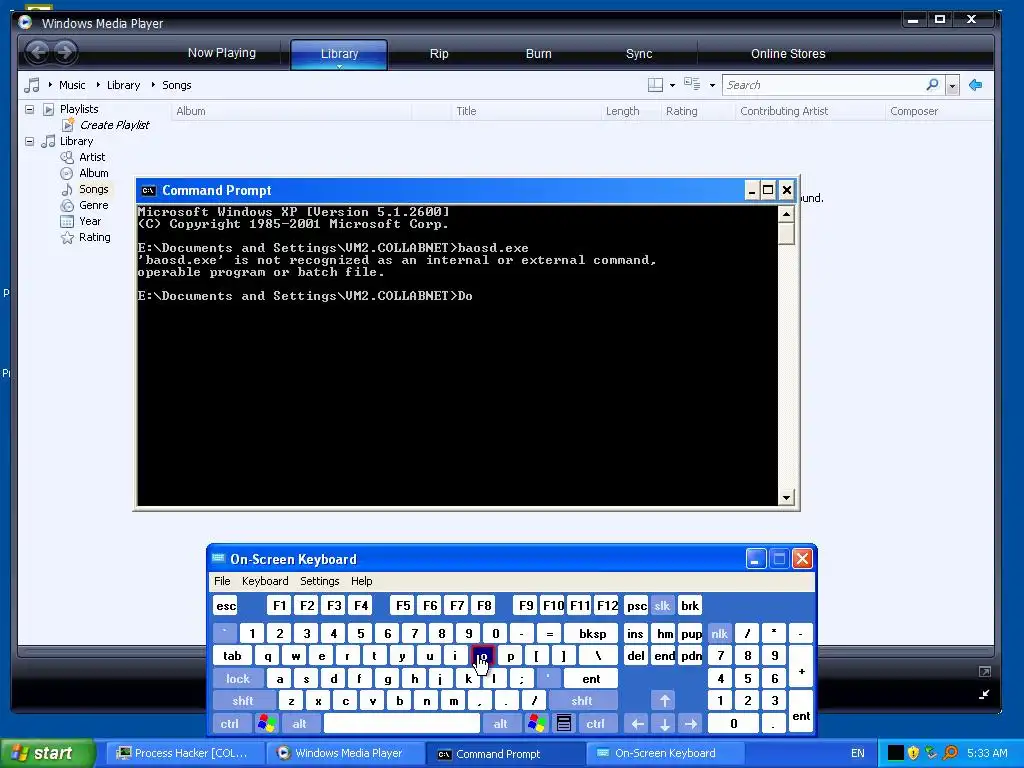Click the Forward arrow in Windows Media Player
The height and width of the screenshot is (768, 1024).
click(x=65, y=52)
